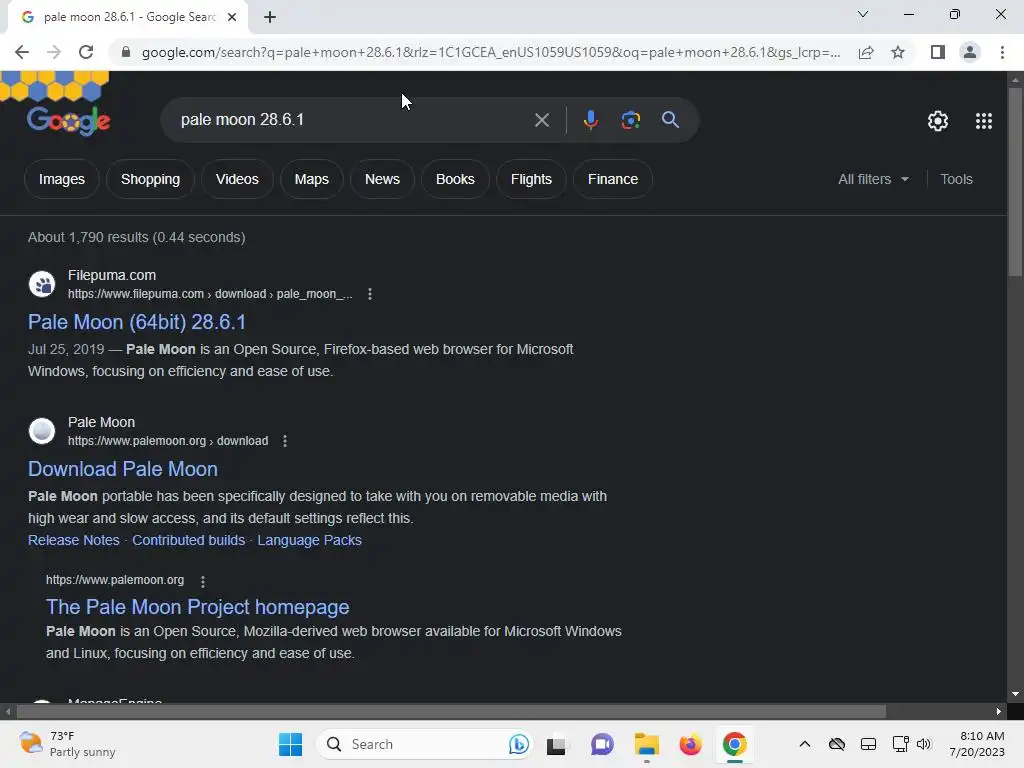Open the clock showing 8:10 AM
The width and height of the screenshot is (1024, 768).
pyautogui.click(x=978, y=744)
